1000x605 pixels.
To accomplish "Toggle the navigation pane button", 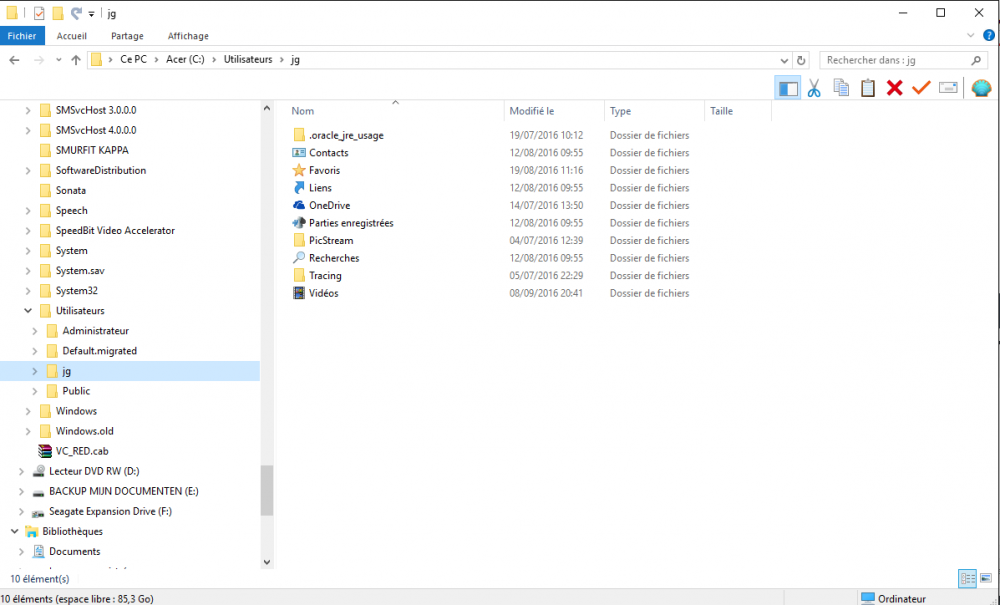I will [x=788, y=88].
